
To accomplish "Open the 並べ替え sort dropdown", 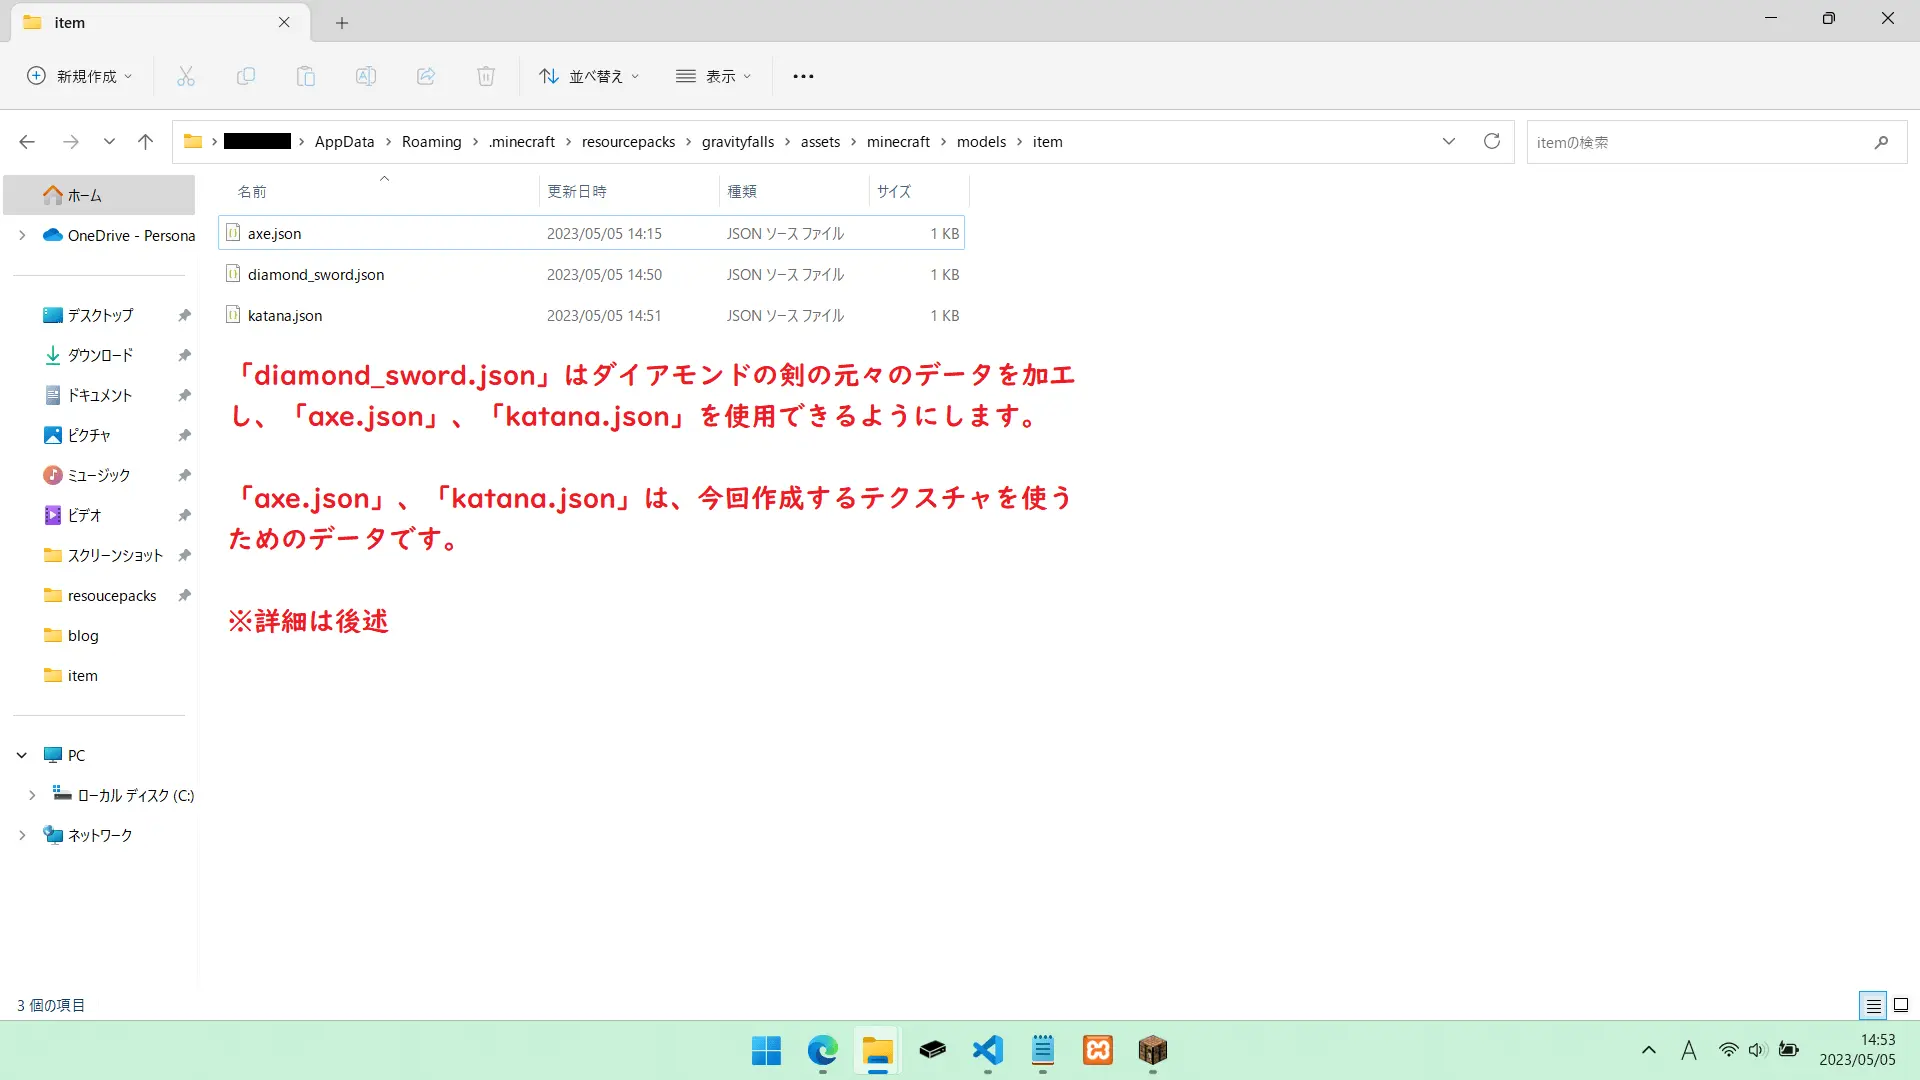I will click(589, 76).
